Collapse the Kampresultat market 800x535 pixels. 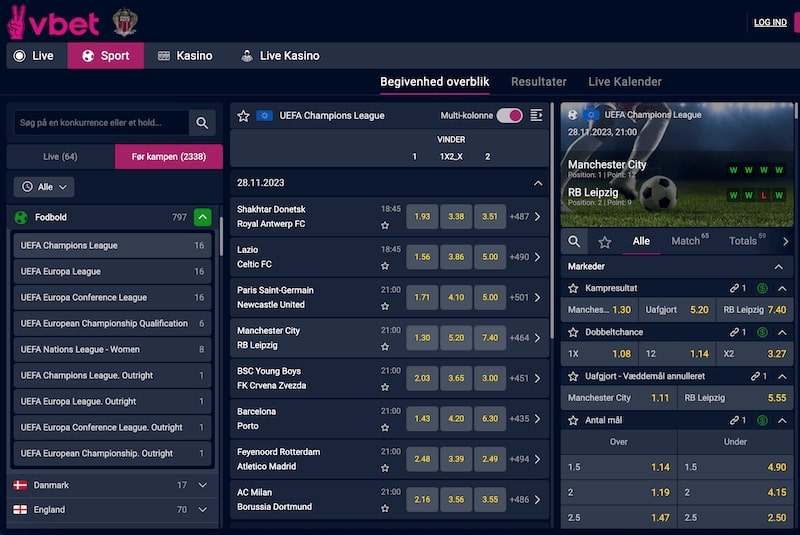click(782, 289)
